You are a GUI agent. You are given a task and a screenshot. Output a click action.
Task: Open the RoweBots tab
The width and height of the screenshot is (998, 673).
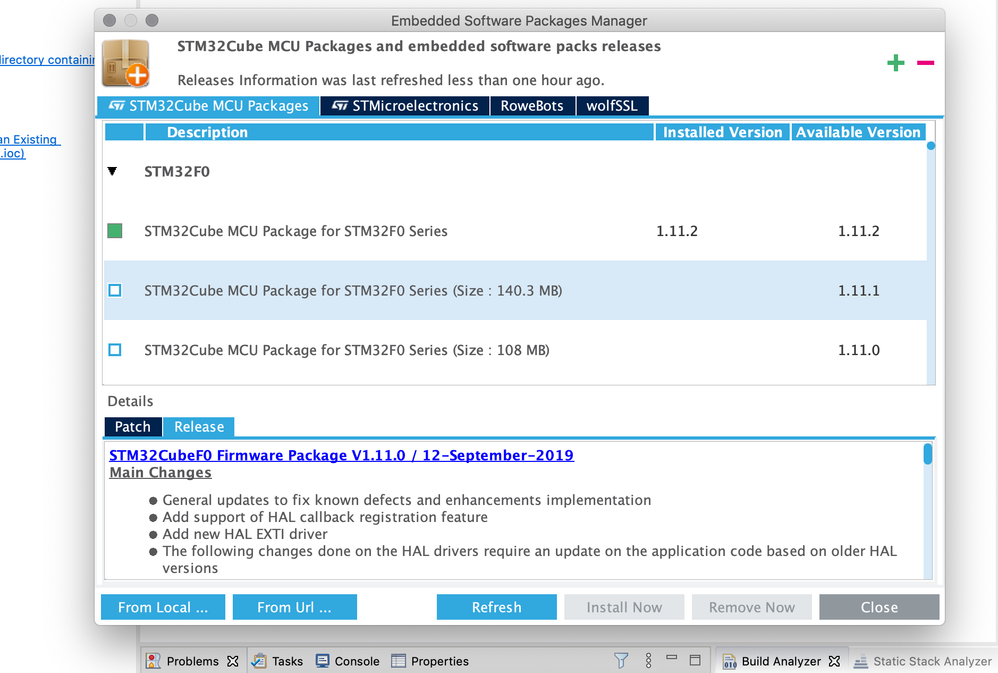[532, 106]
